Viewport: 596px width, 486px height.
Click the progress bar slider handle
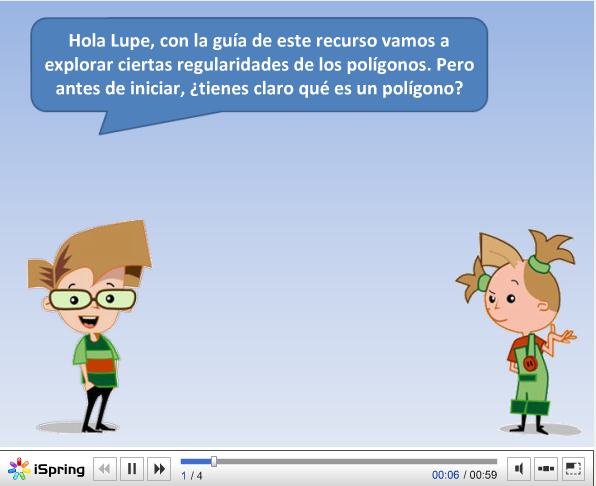[214, 461]
